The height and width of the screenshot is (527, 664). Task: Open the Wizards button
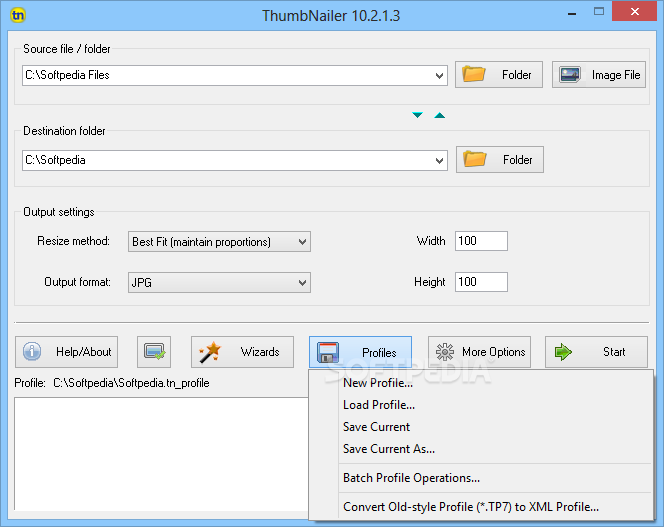242,352
